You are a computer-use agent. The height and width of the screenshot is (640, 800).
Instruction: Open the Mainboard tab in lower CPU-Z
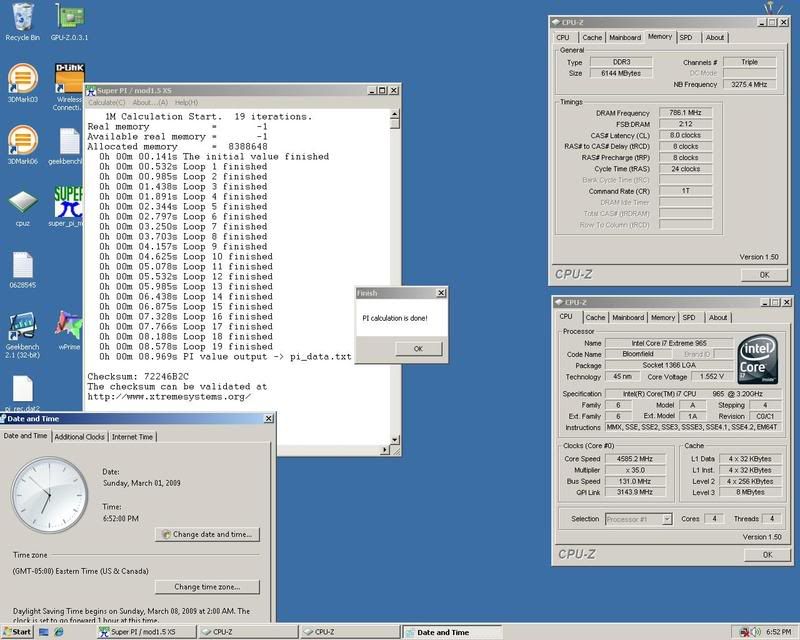click(628, 318)
